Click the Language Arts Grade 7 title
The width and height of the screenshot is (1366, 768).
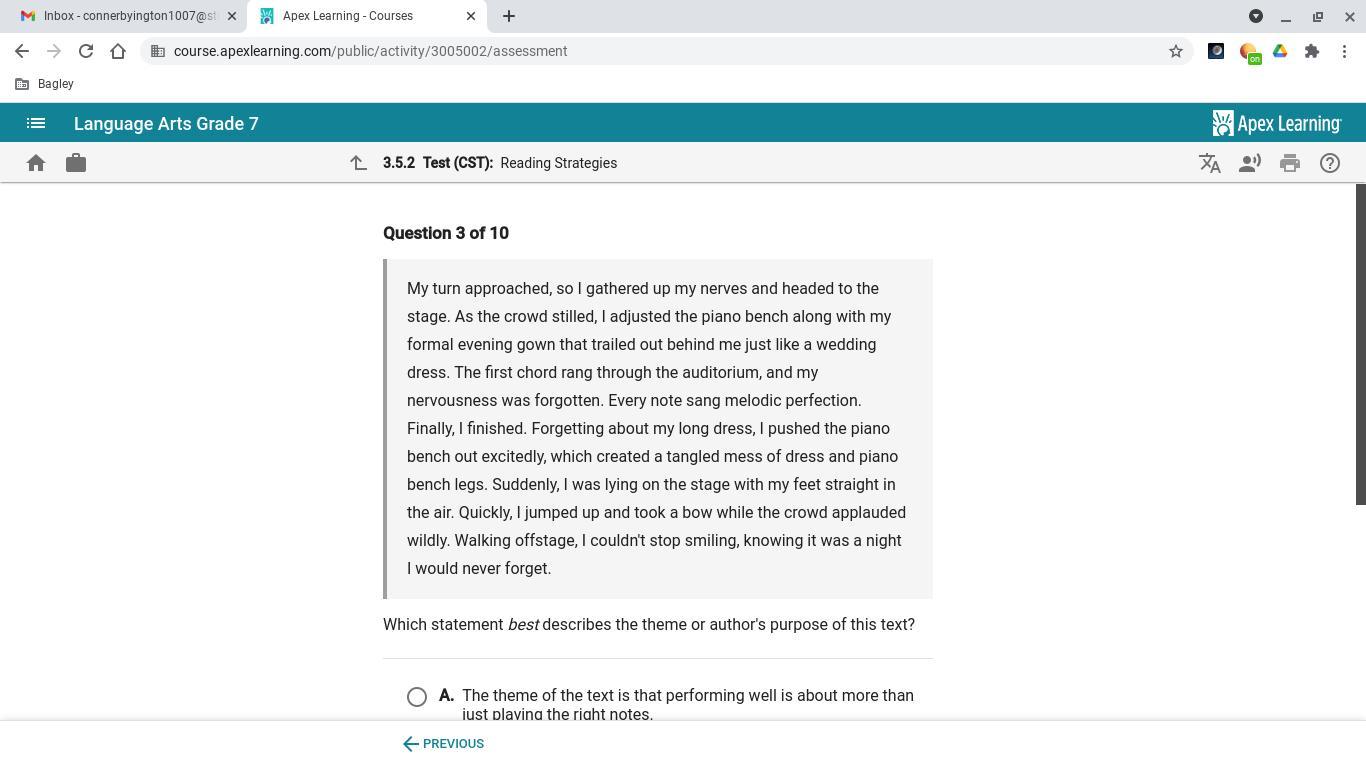point(166,124)
